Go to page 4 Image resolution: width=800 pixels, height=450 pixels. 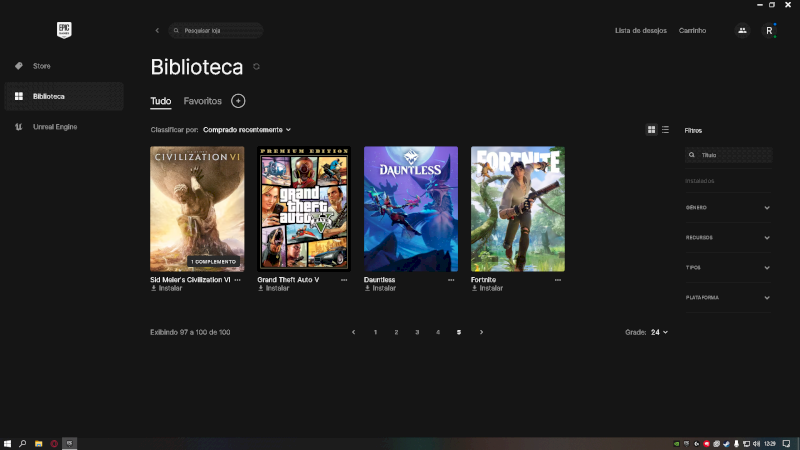point(438,332)
